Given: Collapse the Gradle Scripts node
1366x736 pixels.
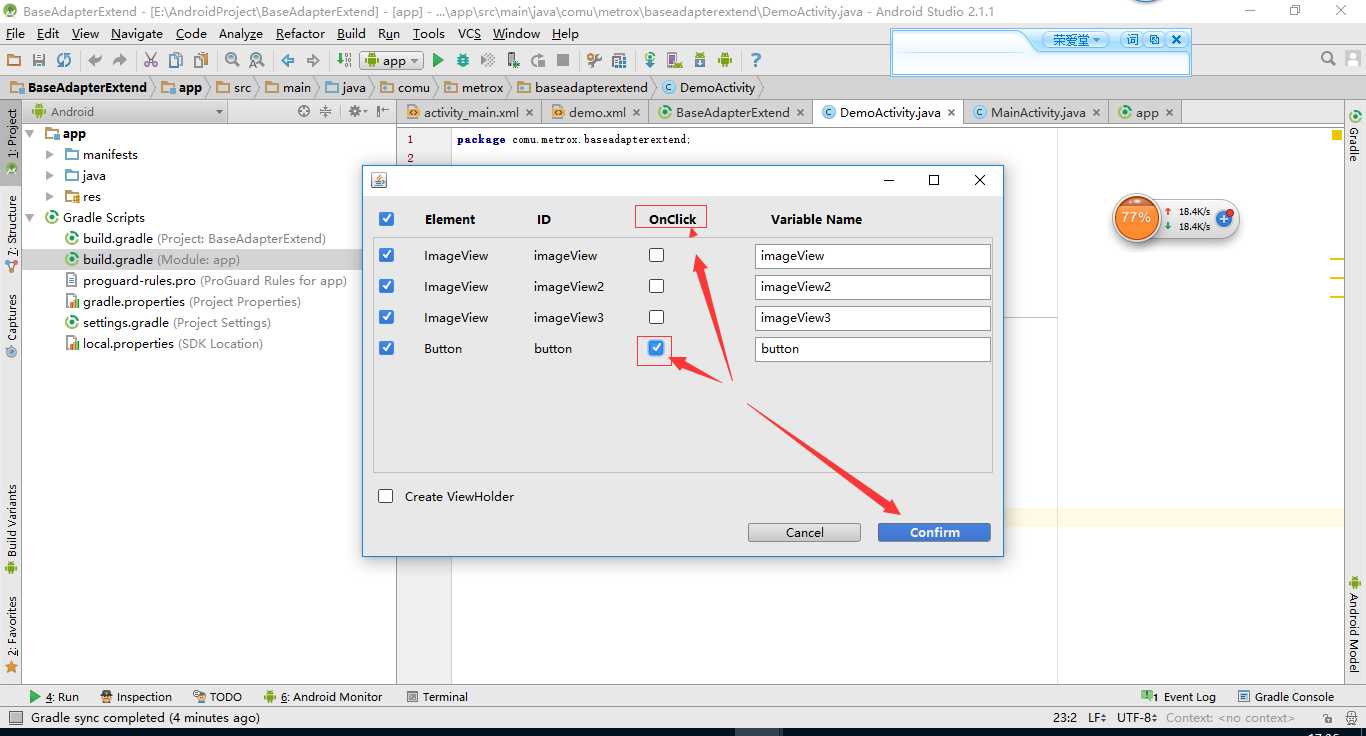Looking at the screenshot, I should [x=29, y=217].
